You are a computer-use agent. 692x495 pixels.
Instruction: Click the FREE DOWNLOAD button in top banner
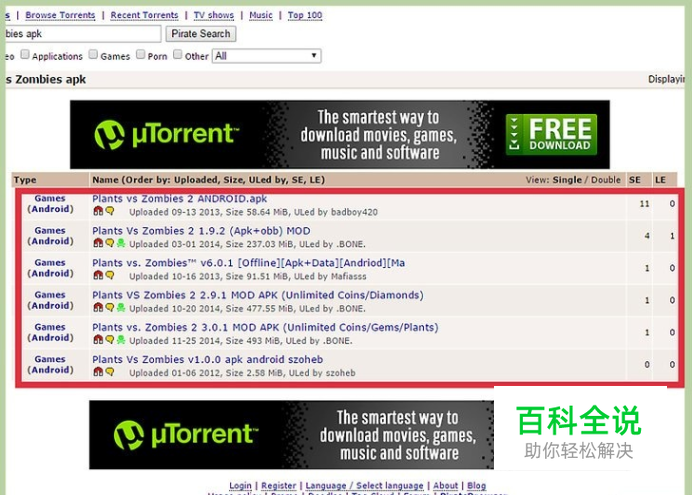tap(552, 135)
